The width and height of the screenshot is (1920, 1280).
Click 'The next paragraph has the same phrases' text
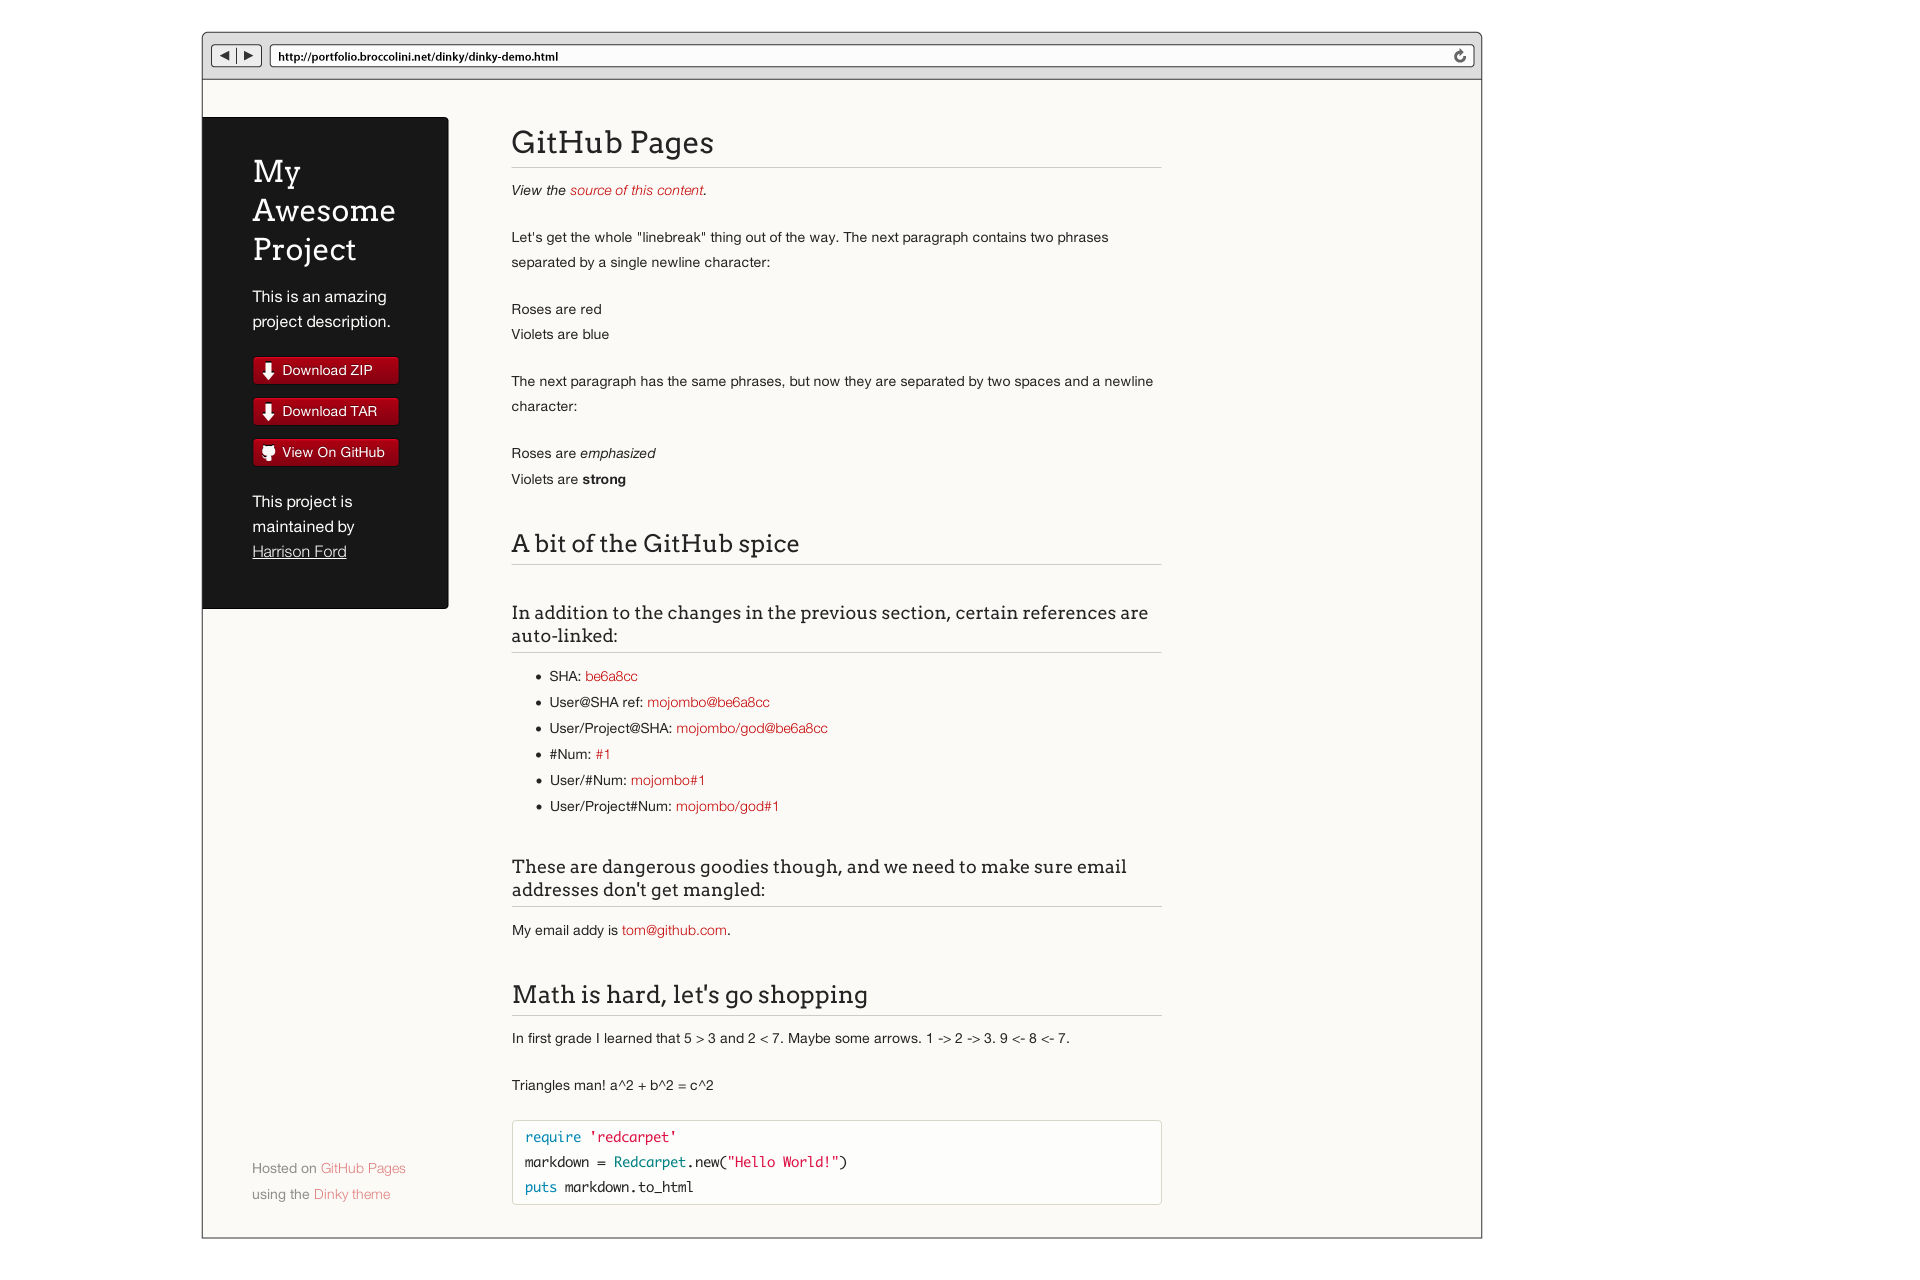[x=832, y=394]
